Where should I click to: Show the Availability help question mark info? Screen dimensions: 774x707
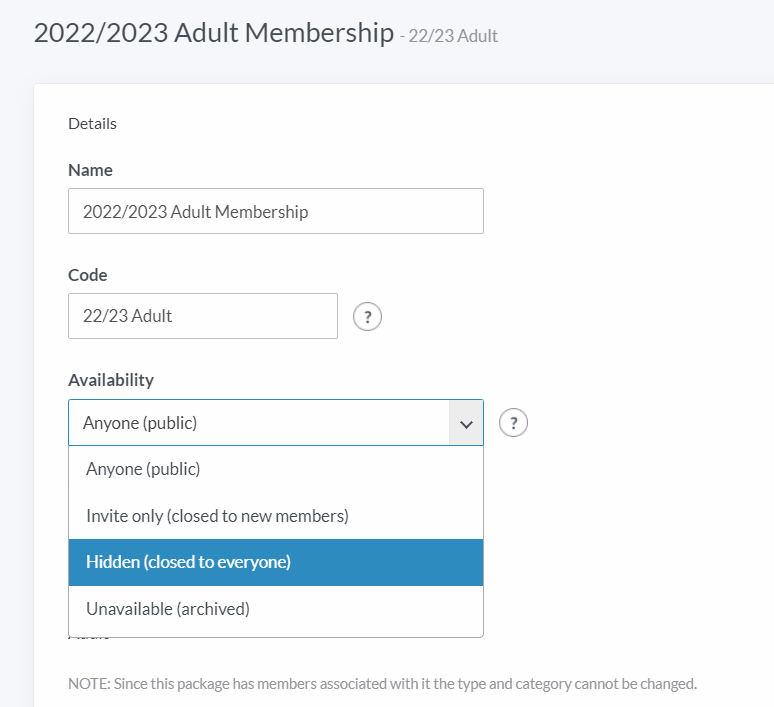pos(513,423)
